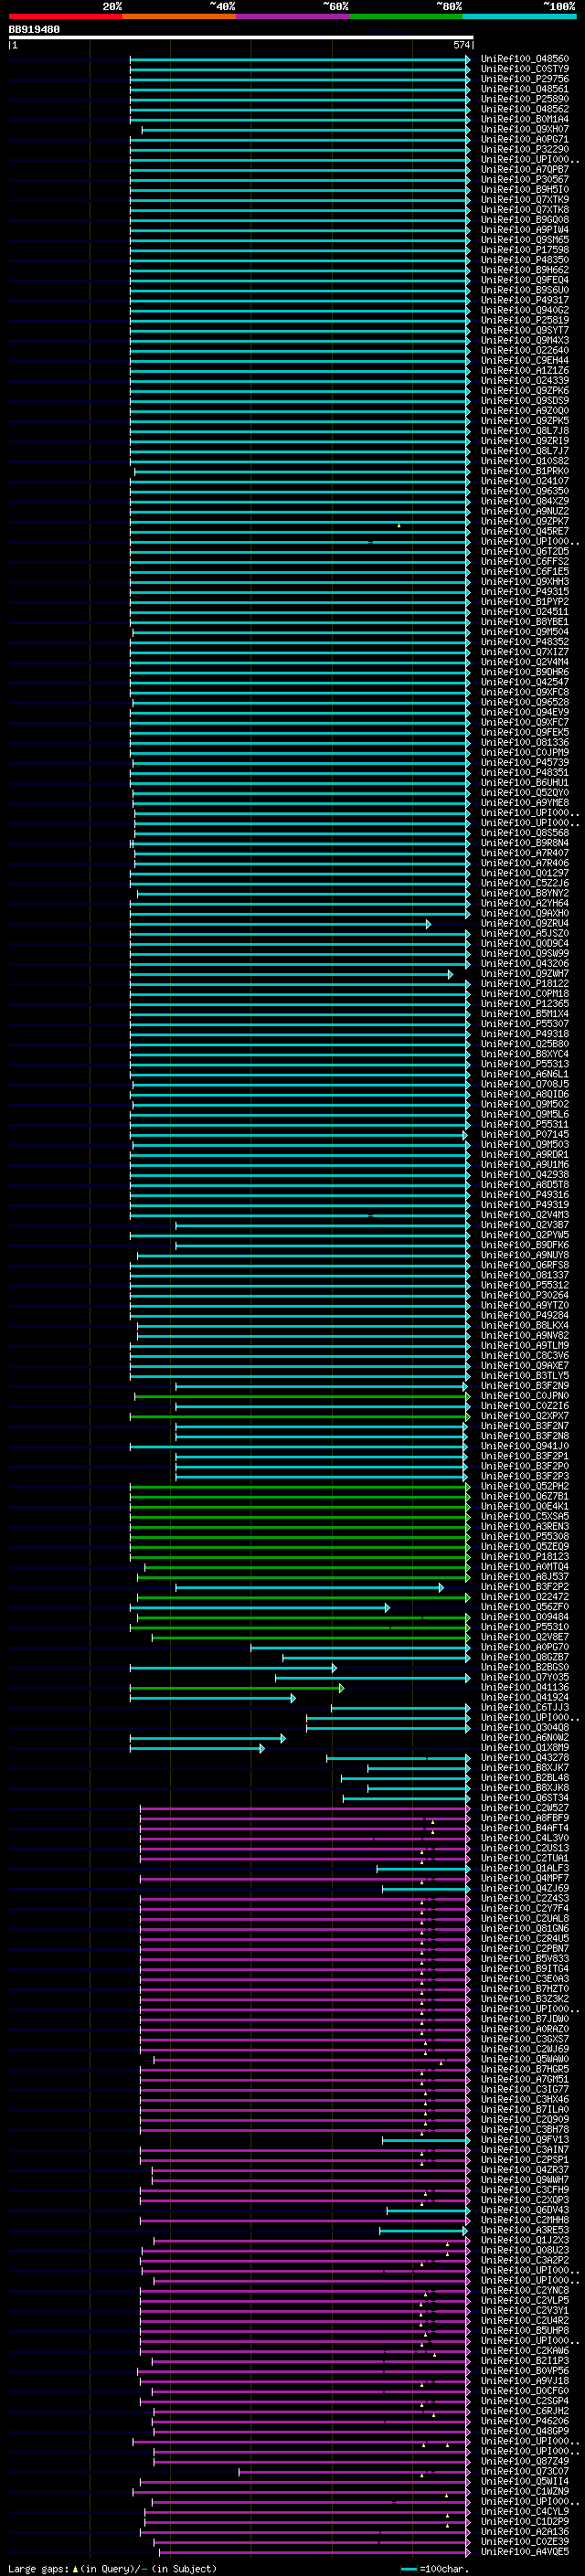Select the UniRef100_P18123 label
The height and width of the screenshot is (2576, 585).
524,1557
